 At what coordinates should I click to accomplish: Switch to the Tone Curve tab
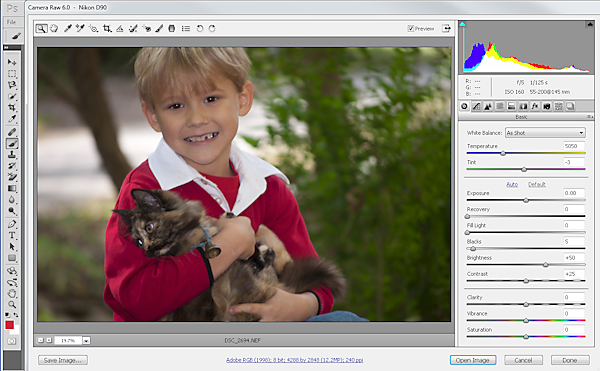pos(476,106)
